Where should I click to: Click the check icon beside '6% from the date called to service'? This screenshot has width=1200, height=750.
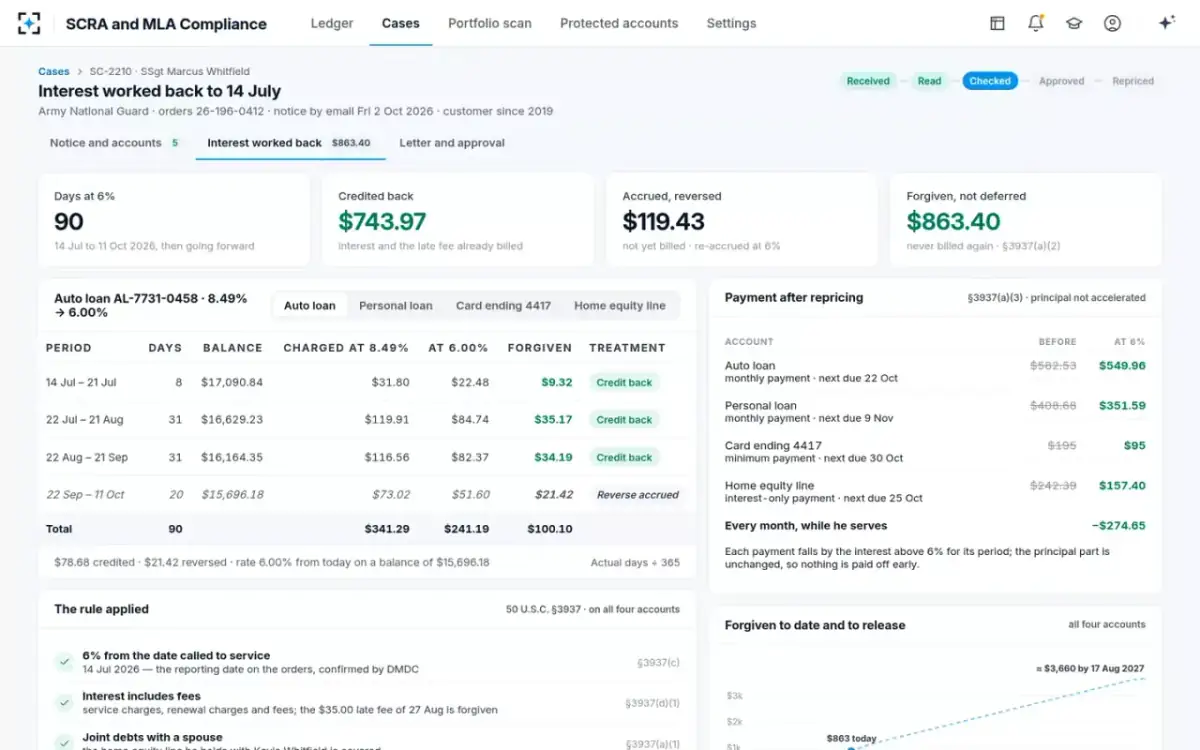pos(64,662)
